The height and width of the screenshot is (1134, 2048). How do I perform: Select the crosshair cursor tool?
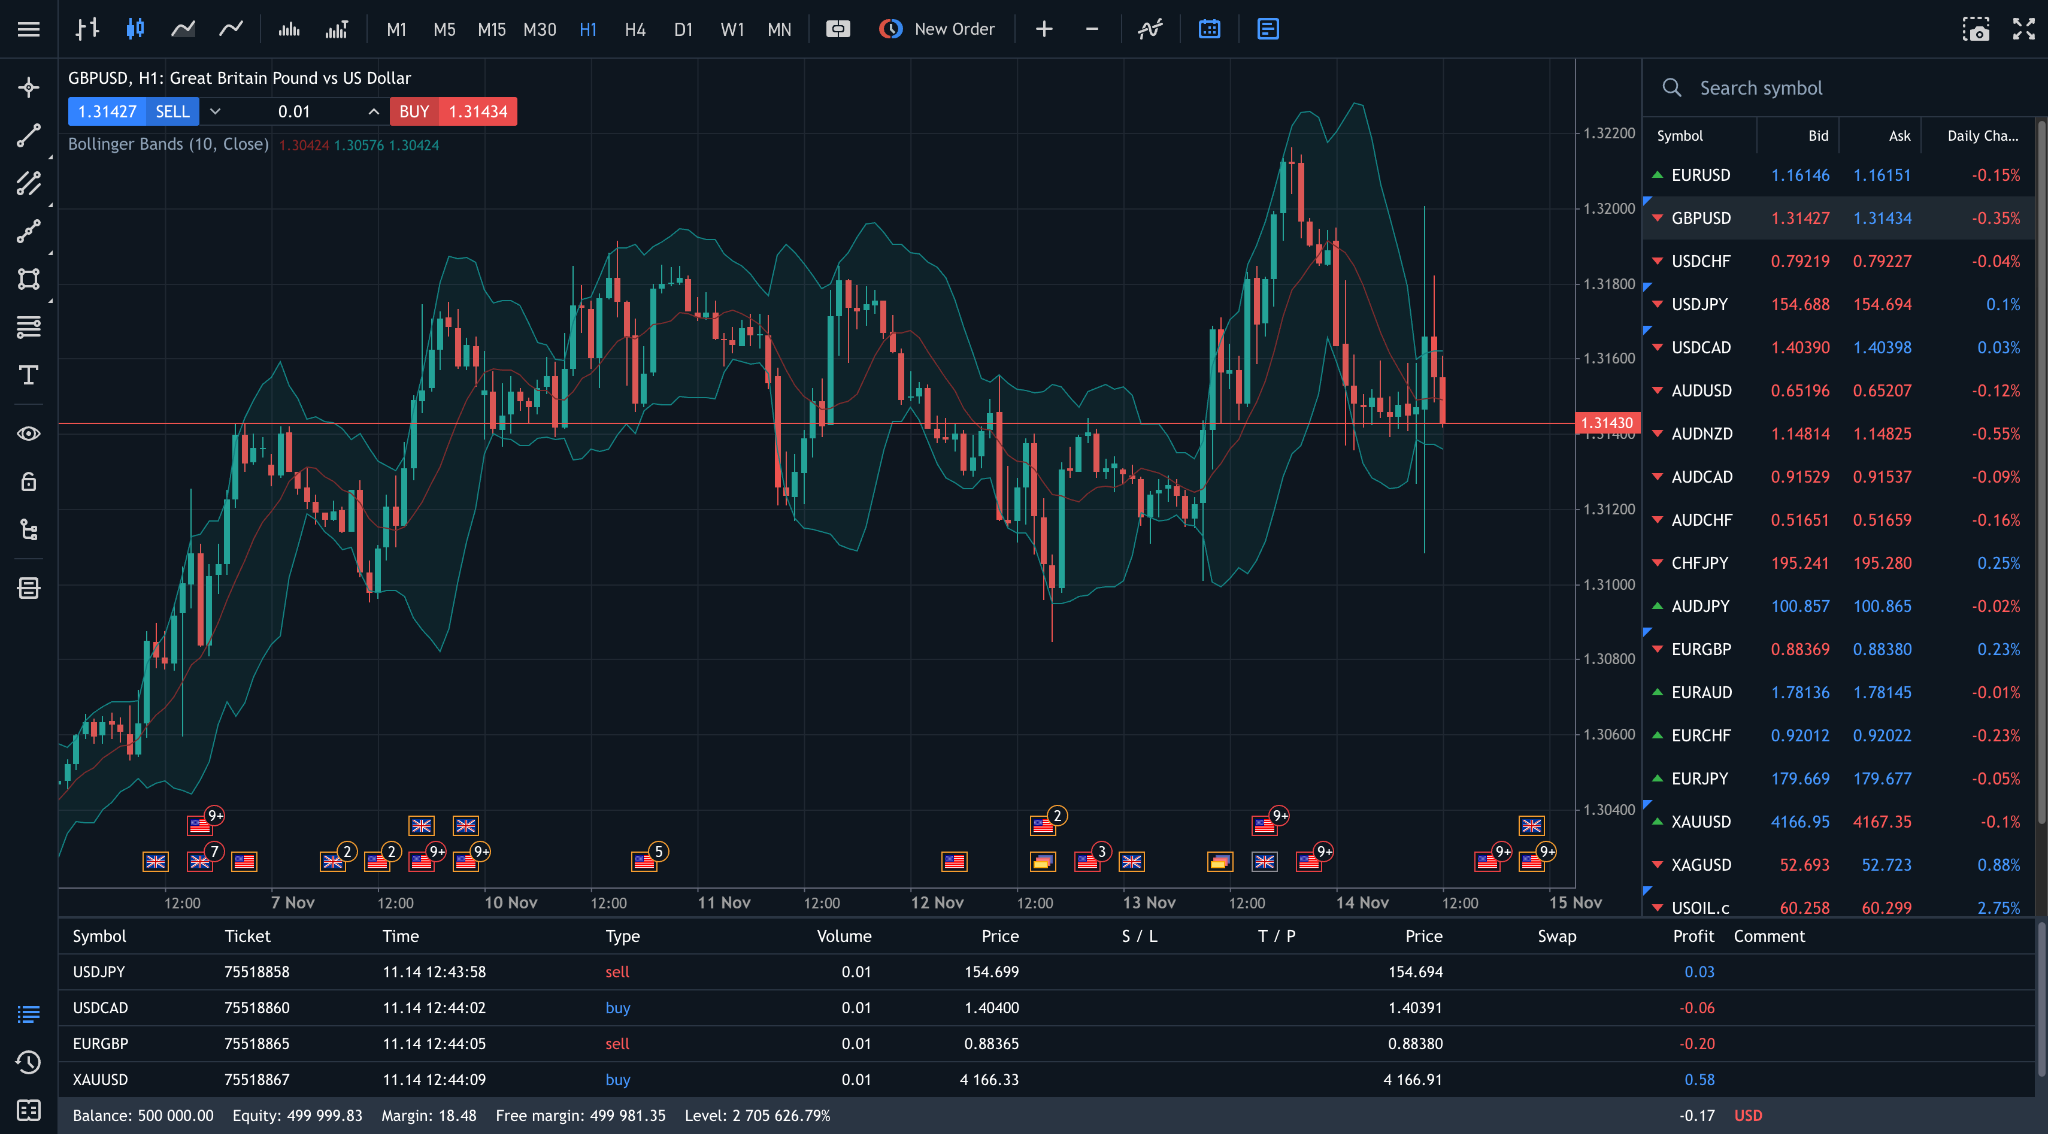29,88
